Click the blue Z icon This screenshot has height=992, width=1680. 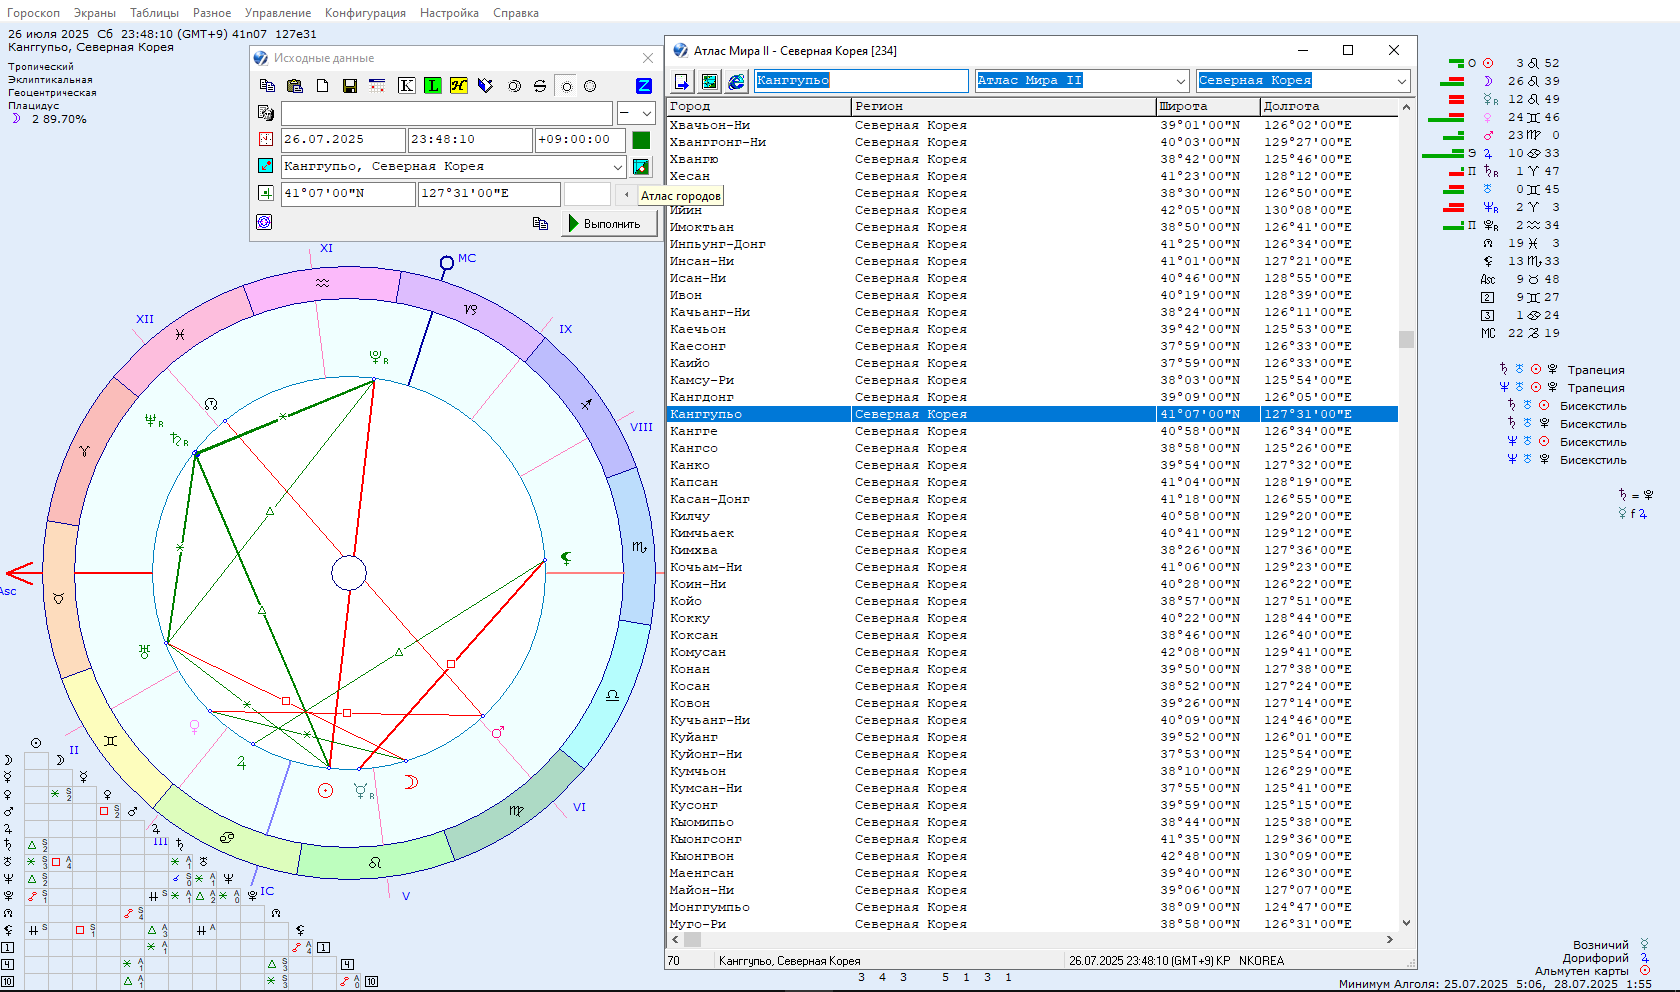point(644,86)
